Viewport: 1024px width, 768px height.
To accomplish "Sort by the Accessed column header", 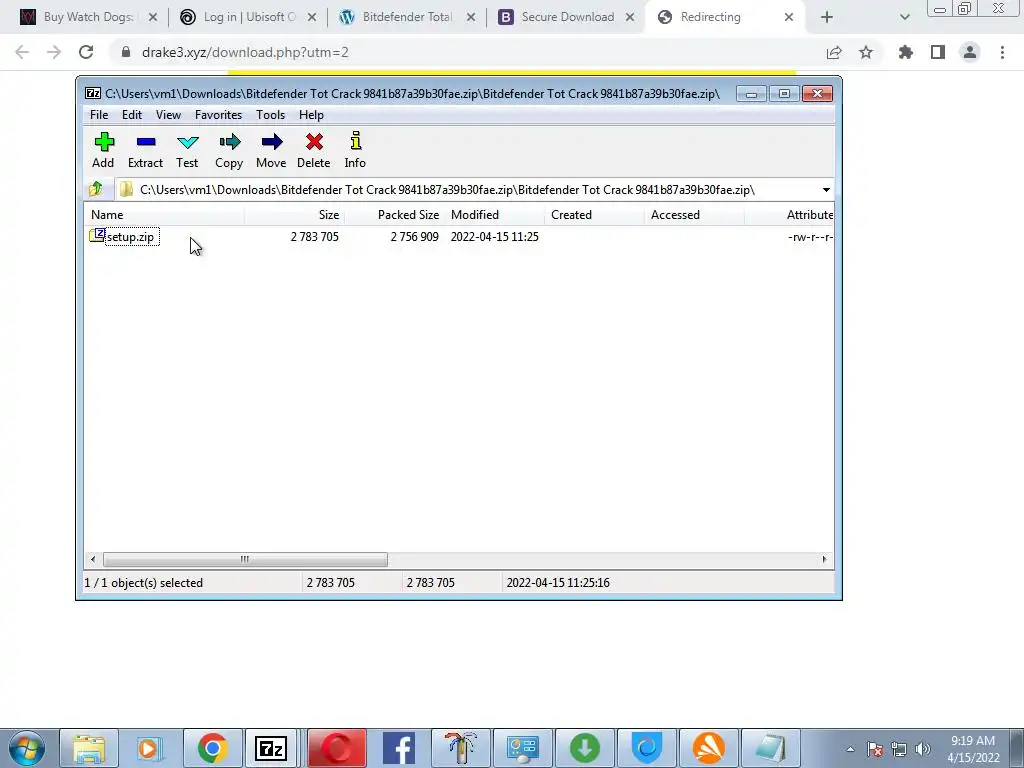I will tap(694, 215).
